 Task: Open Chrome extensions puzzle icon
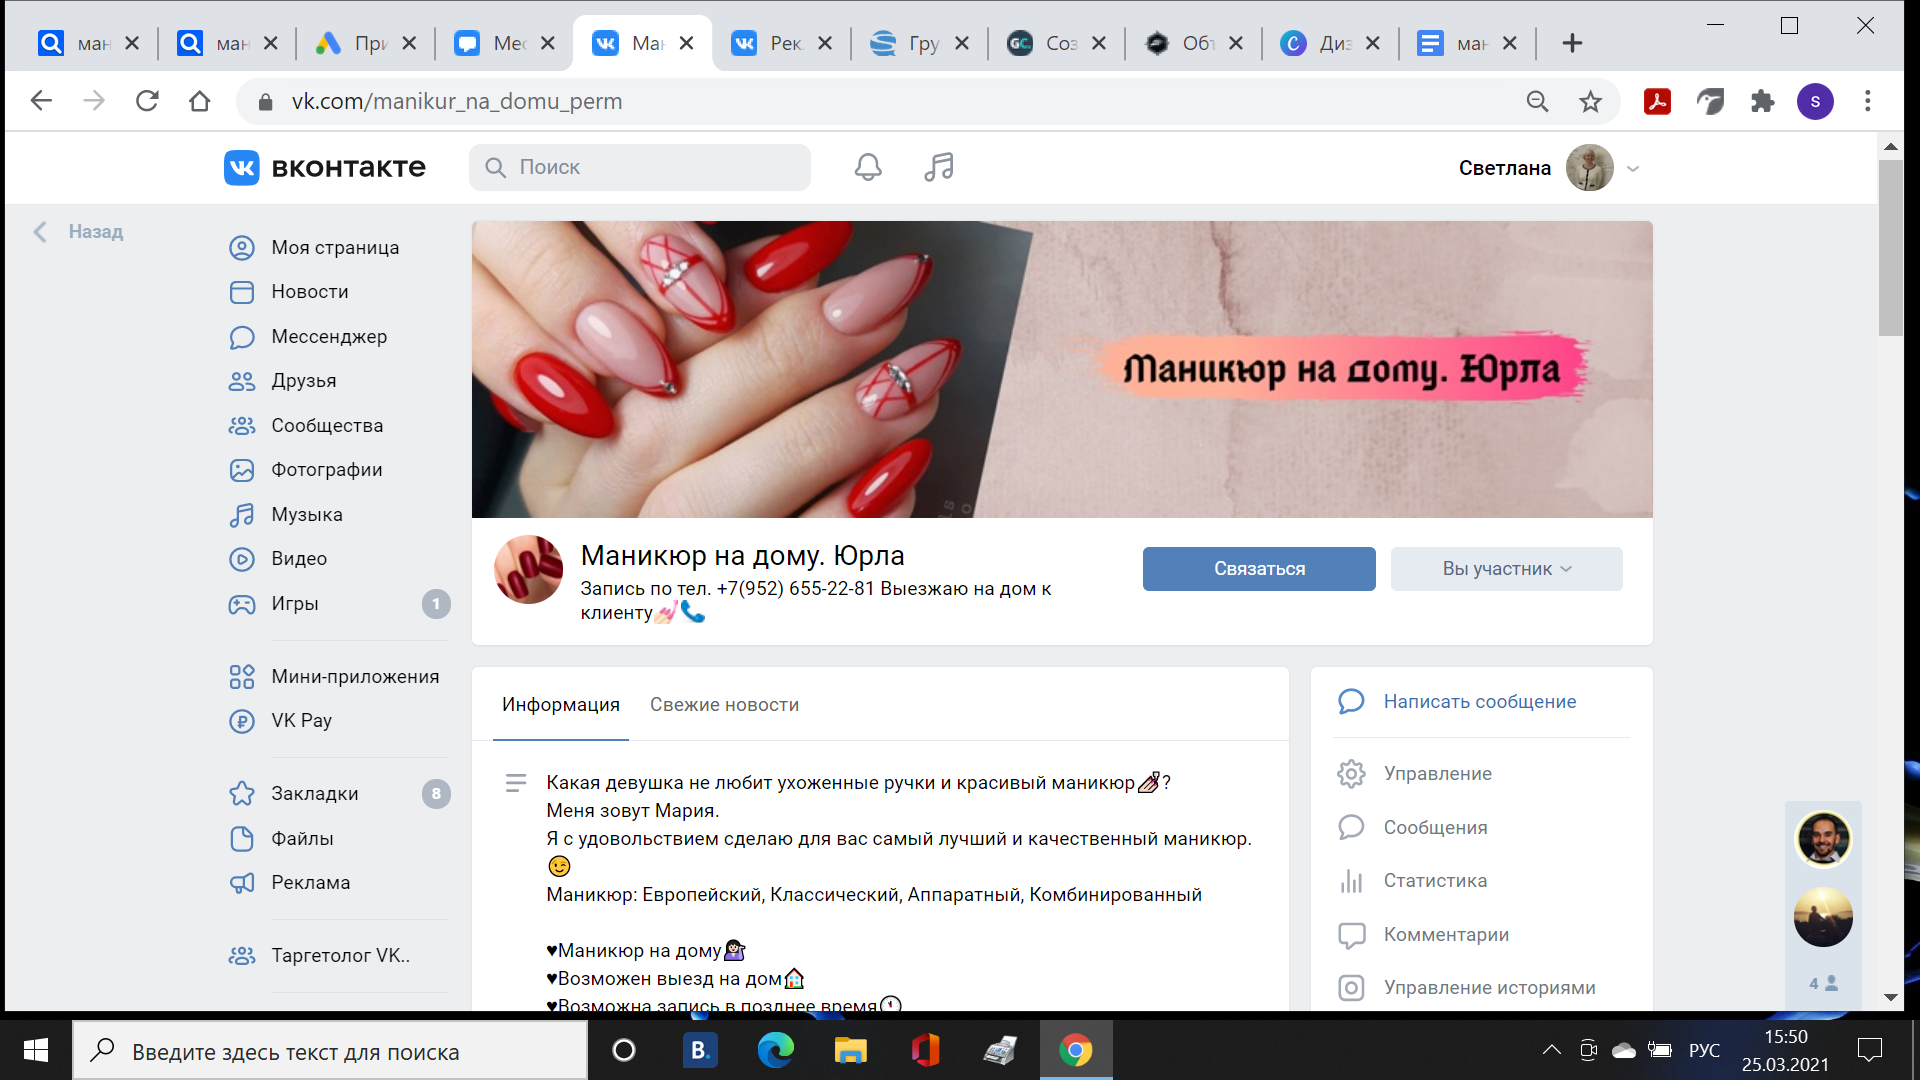pos(1762,101)
